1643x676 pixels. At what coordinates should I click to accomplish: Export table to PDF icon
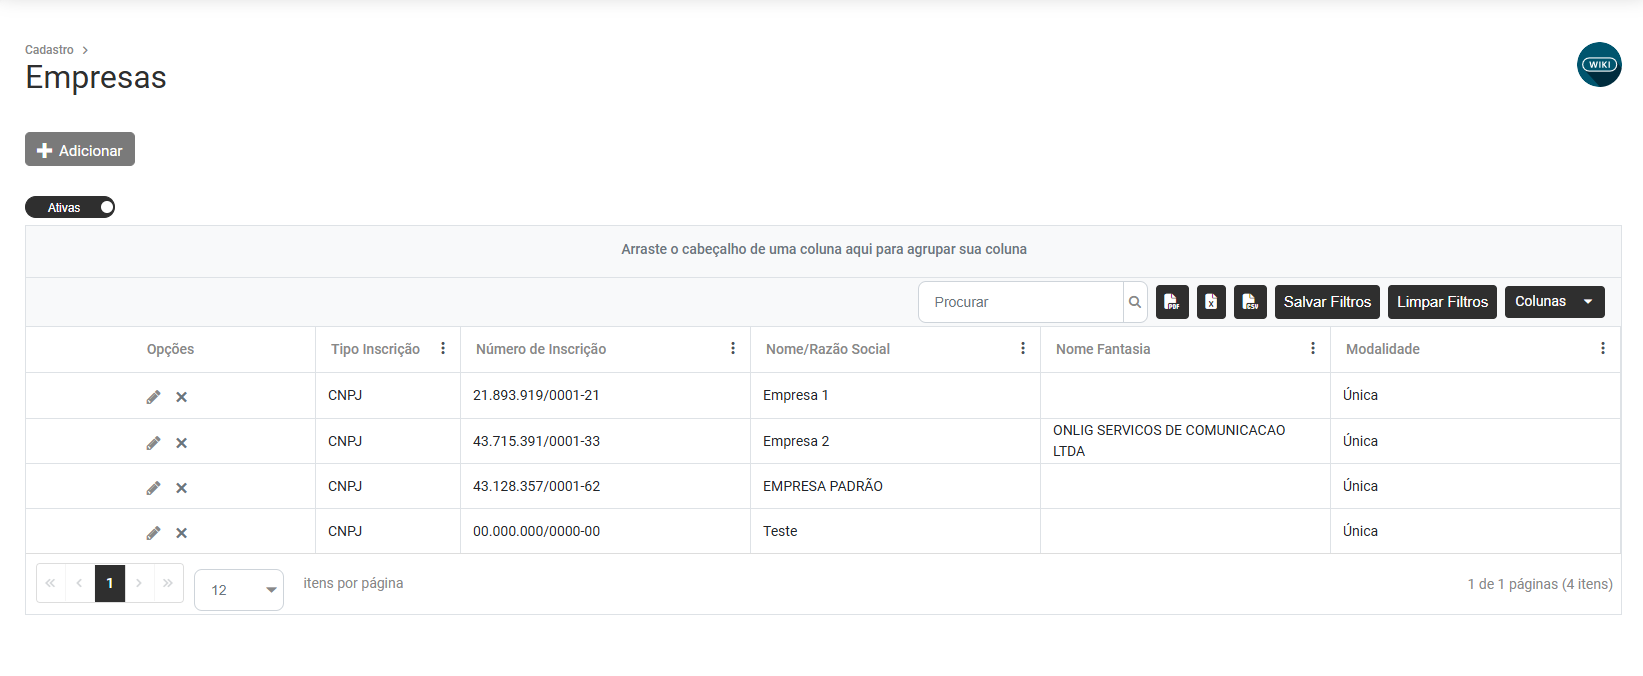[x=1172, y=302]
